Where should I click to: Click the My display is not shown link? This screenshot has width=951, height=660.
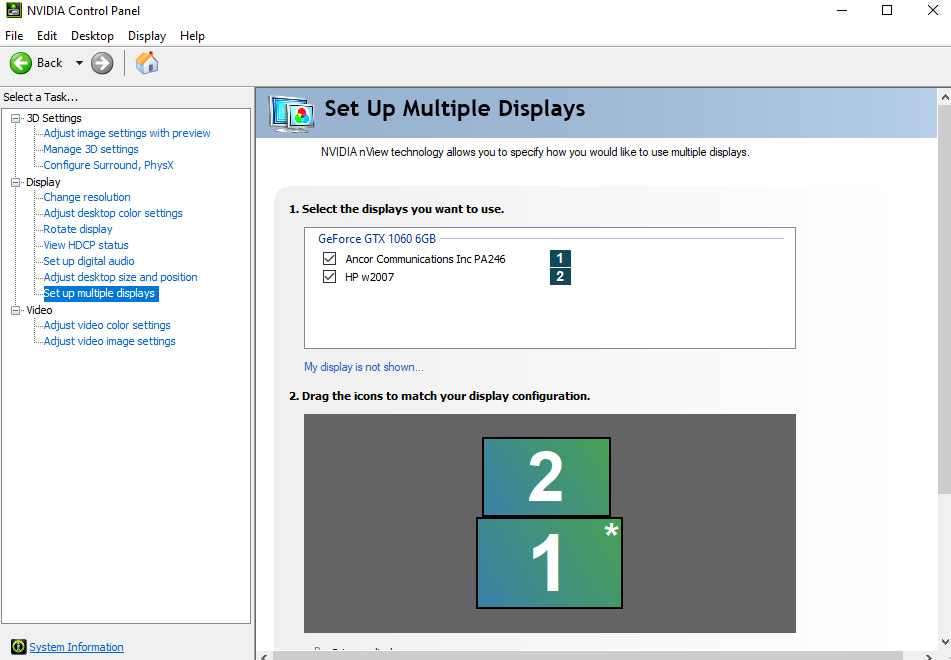click(364, 367)
